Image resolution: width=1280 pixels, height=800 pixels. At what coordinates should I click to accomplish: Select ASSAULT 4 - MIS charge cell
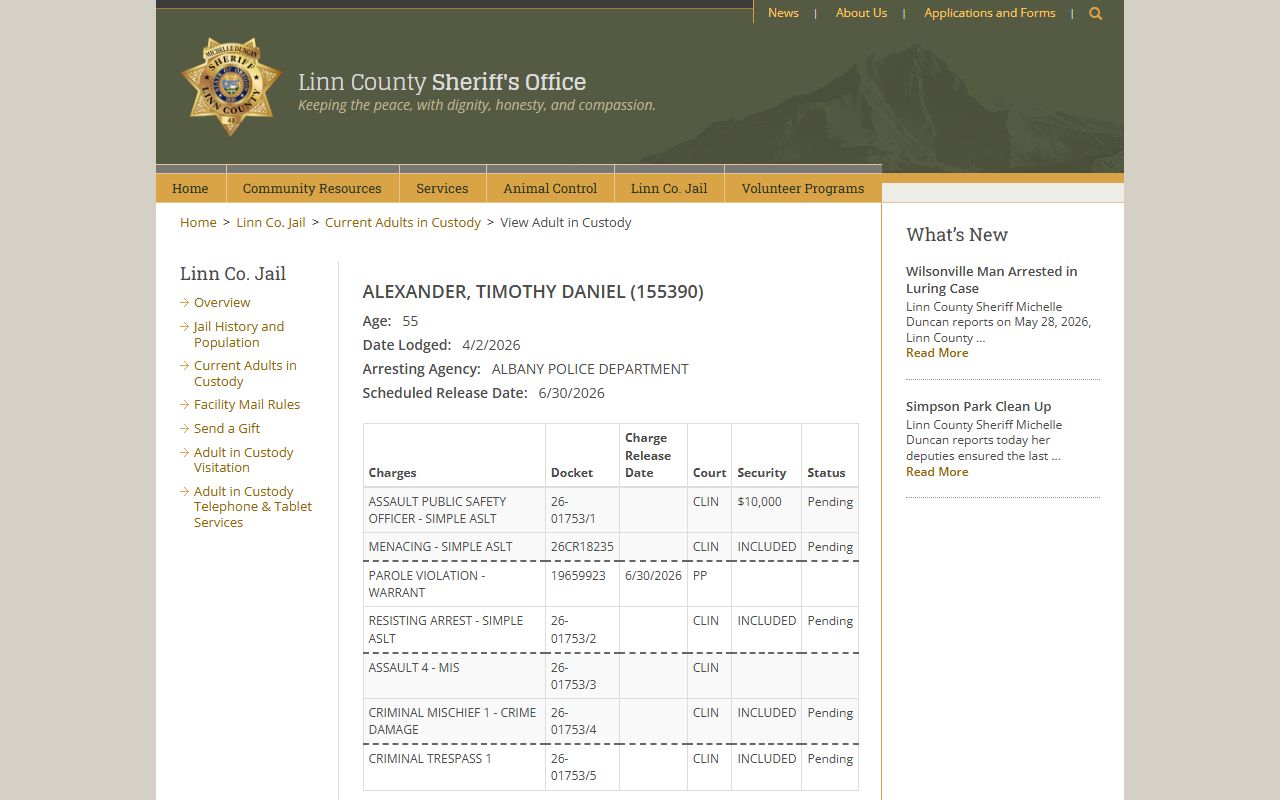coord(454,676)
